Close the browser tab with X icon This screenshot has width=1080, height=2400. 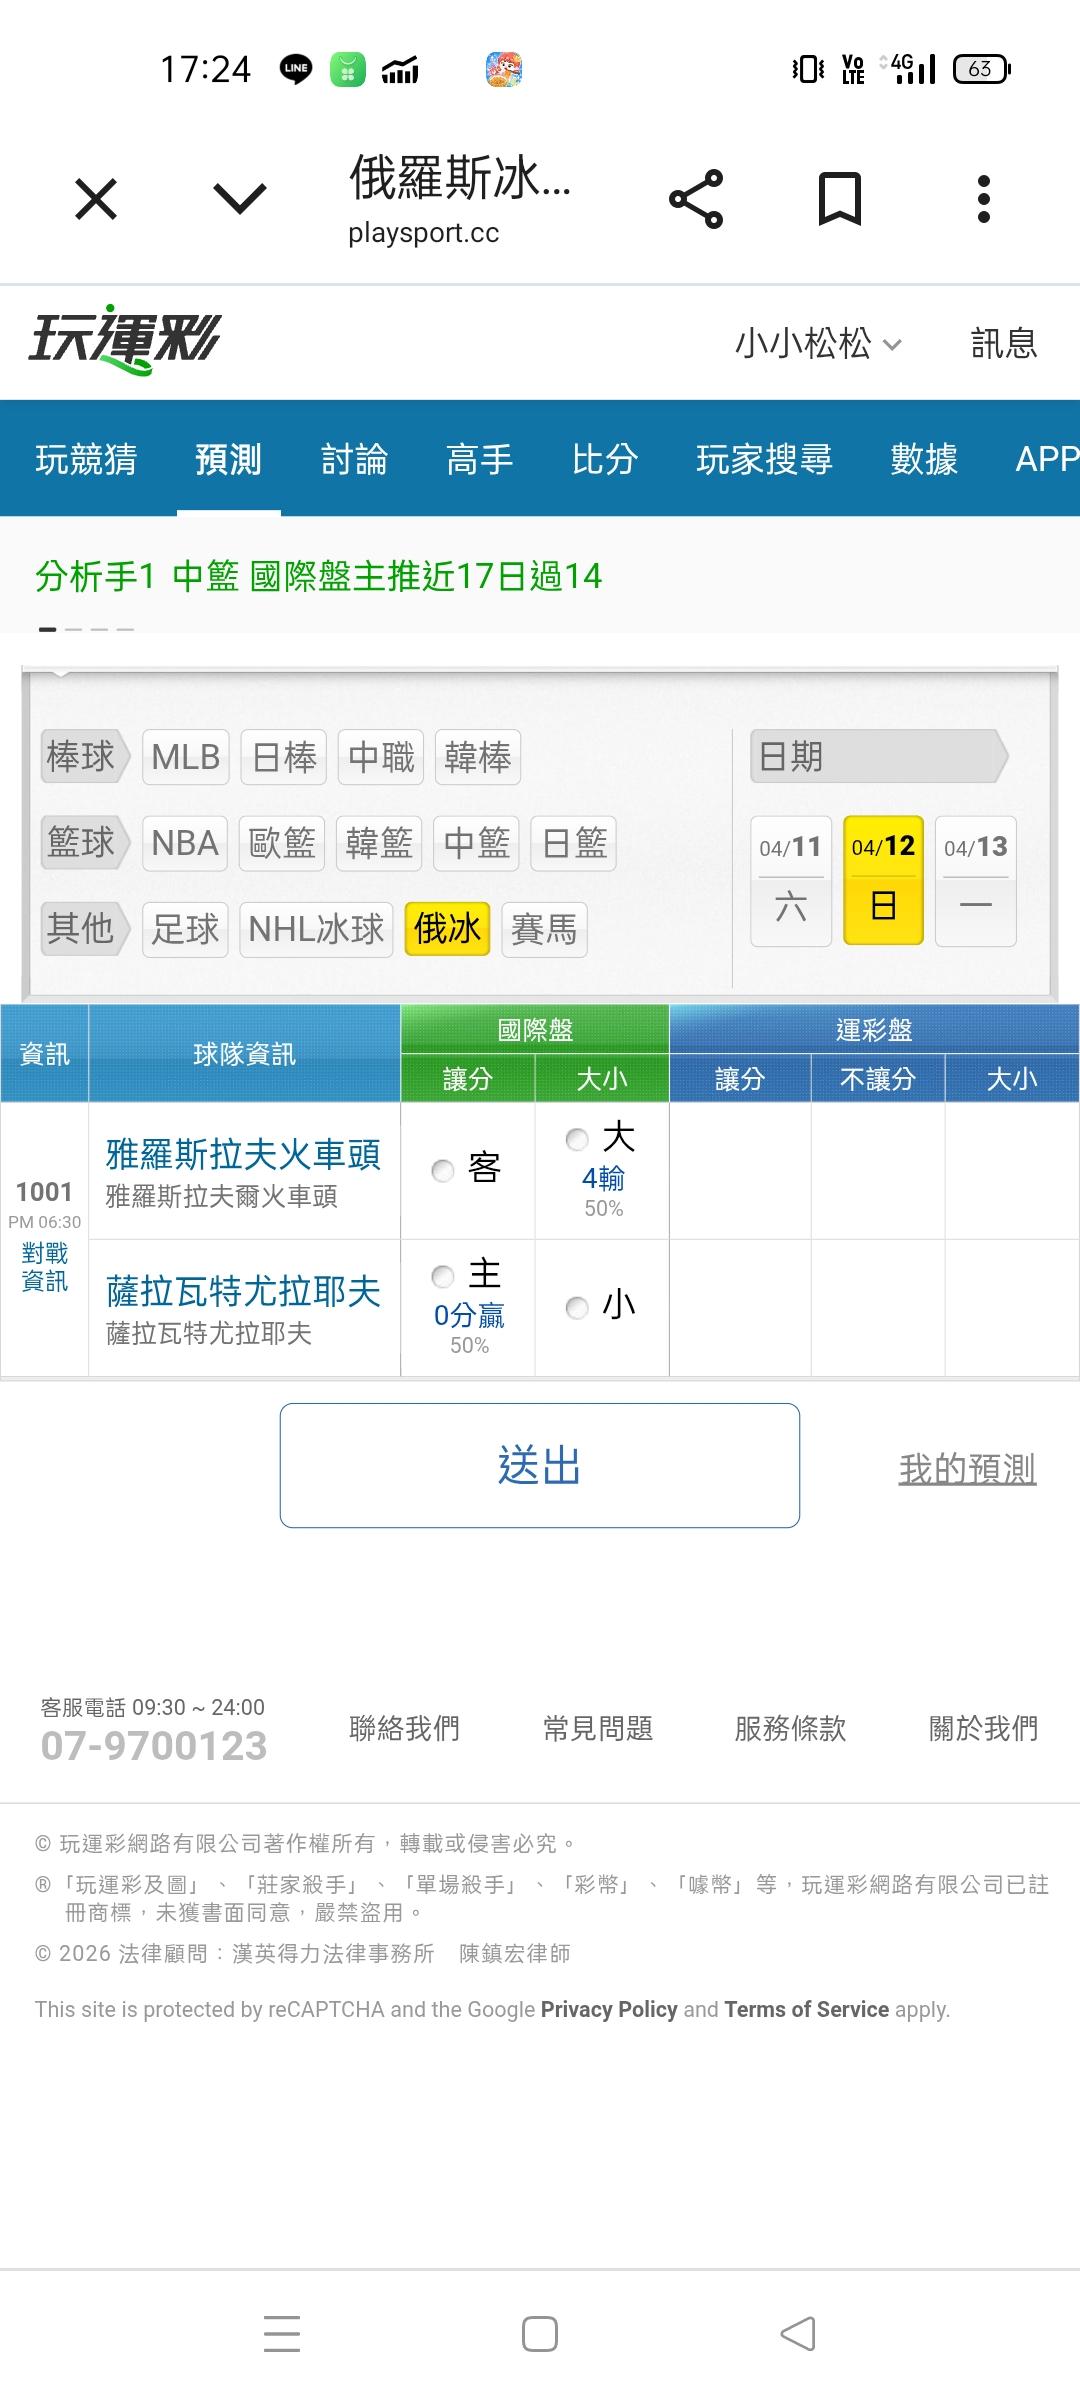(x=96, y=199)
